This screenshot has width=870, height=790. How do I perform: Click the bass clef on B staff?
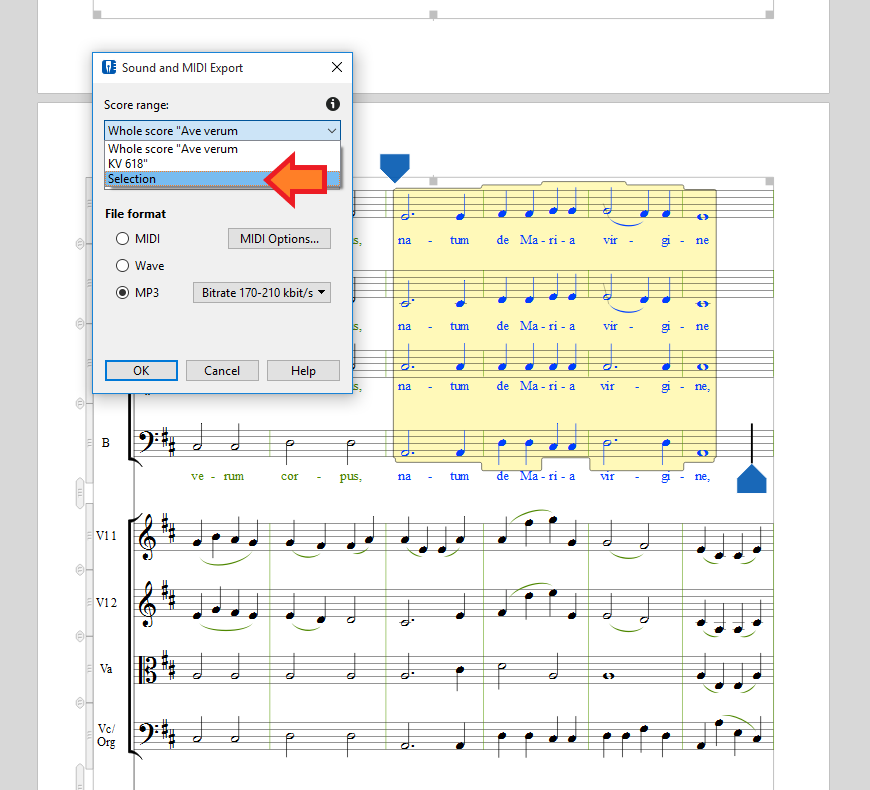click(x=150, y=441)
